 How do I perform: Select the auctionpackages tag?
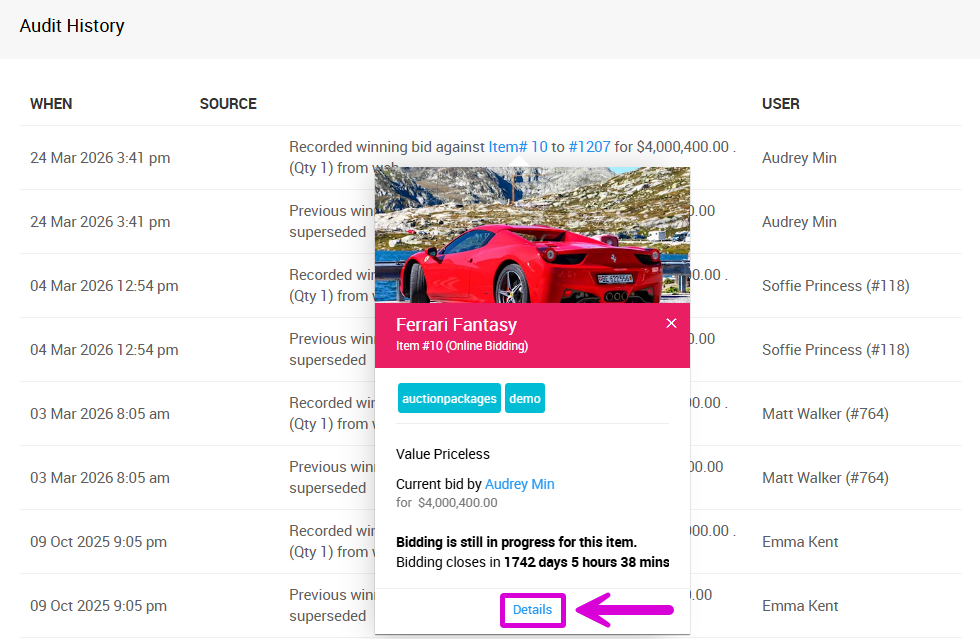[x=449, y=398]
